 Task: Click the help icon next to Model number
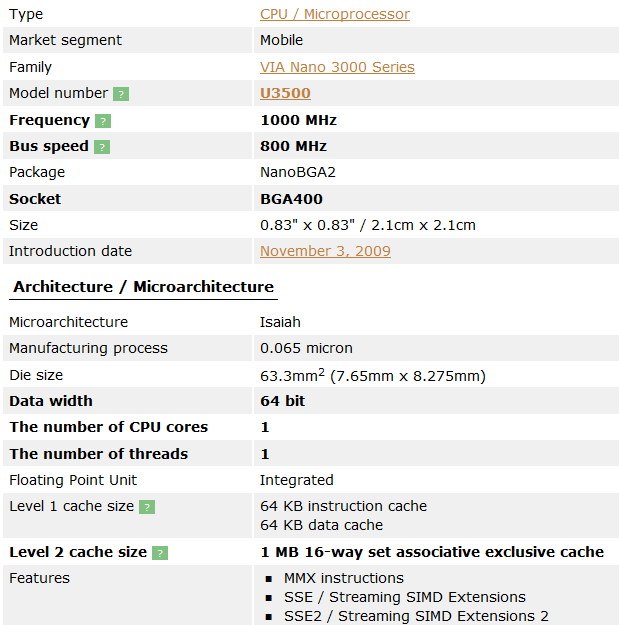tap(121, 94)
